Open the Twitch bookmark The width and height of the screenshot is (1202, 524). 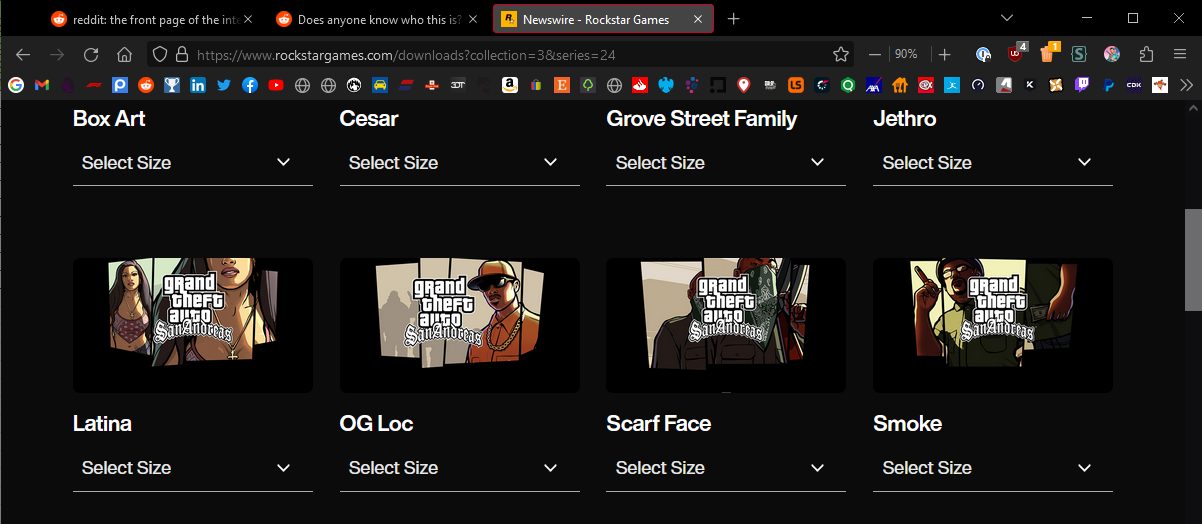pyautogui.click(x=1082, y=85)
